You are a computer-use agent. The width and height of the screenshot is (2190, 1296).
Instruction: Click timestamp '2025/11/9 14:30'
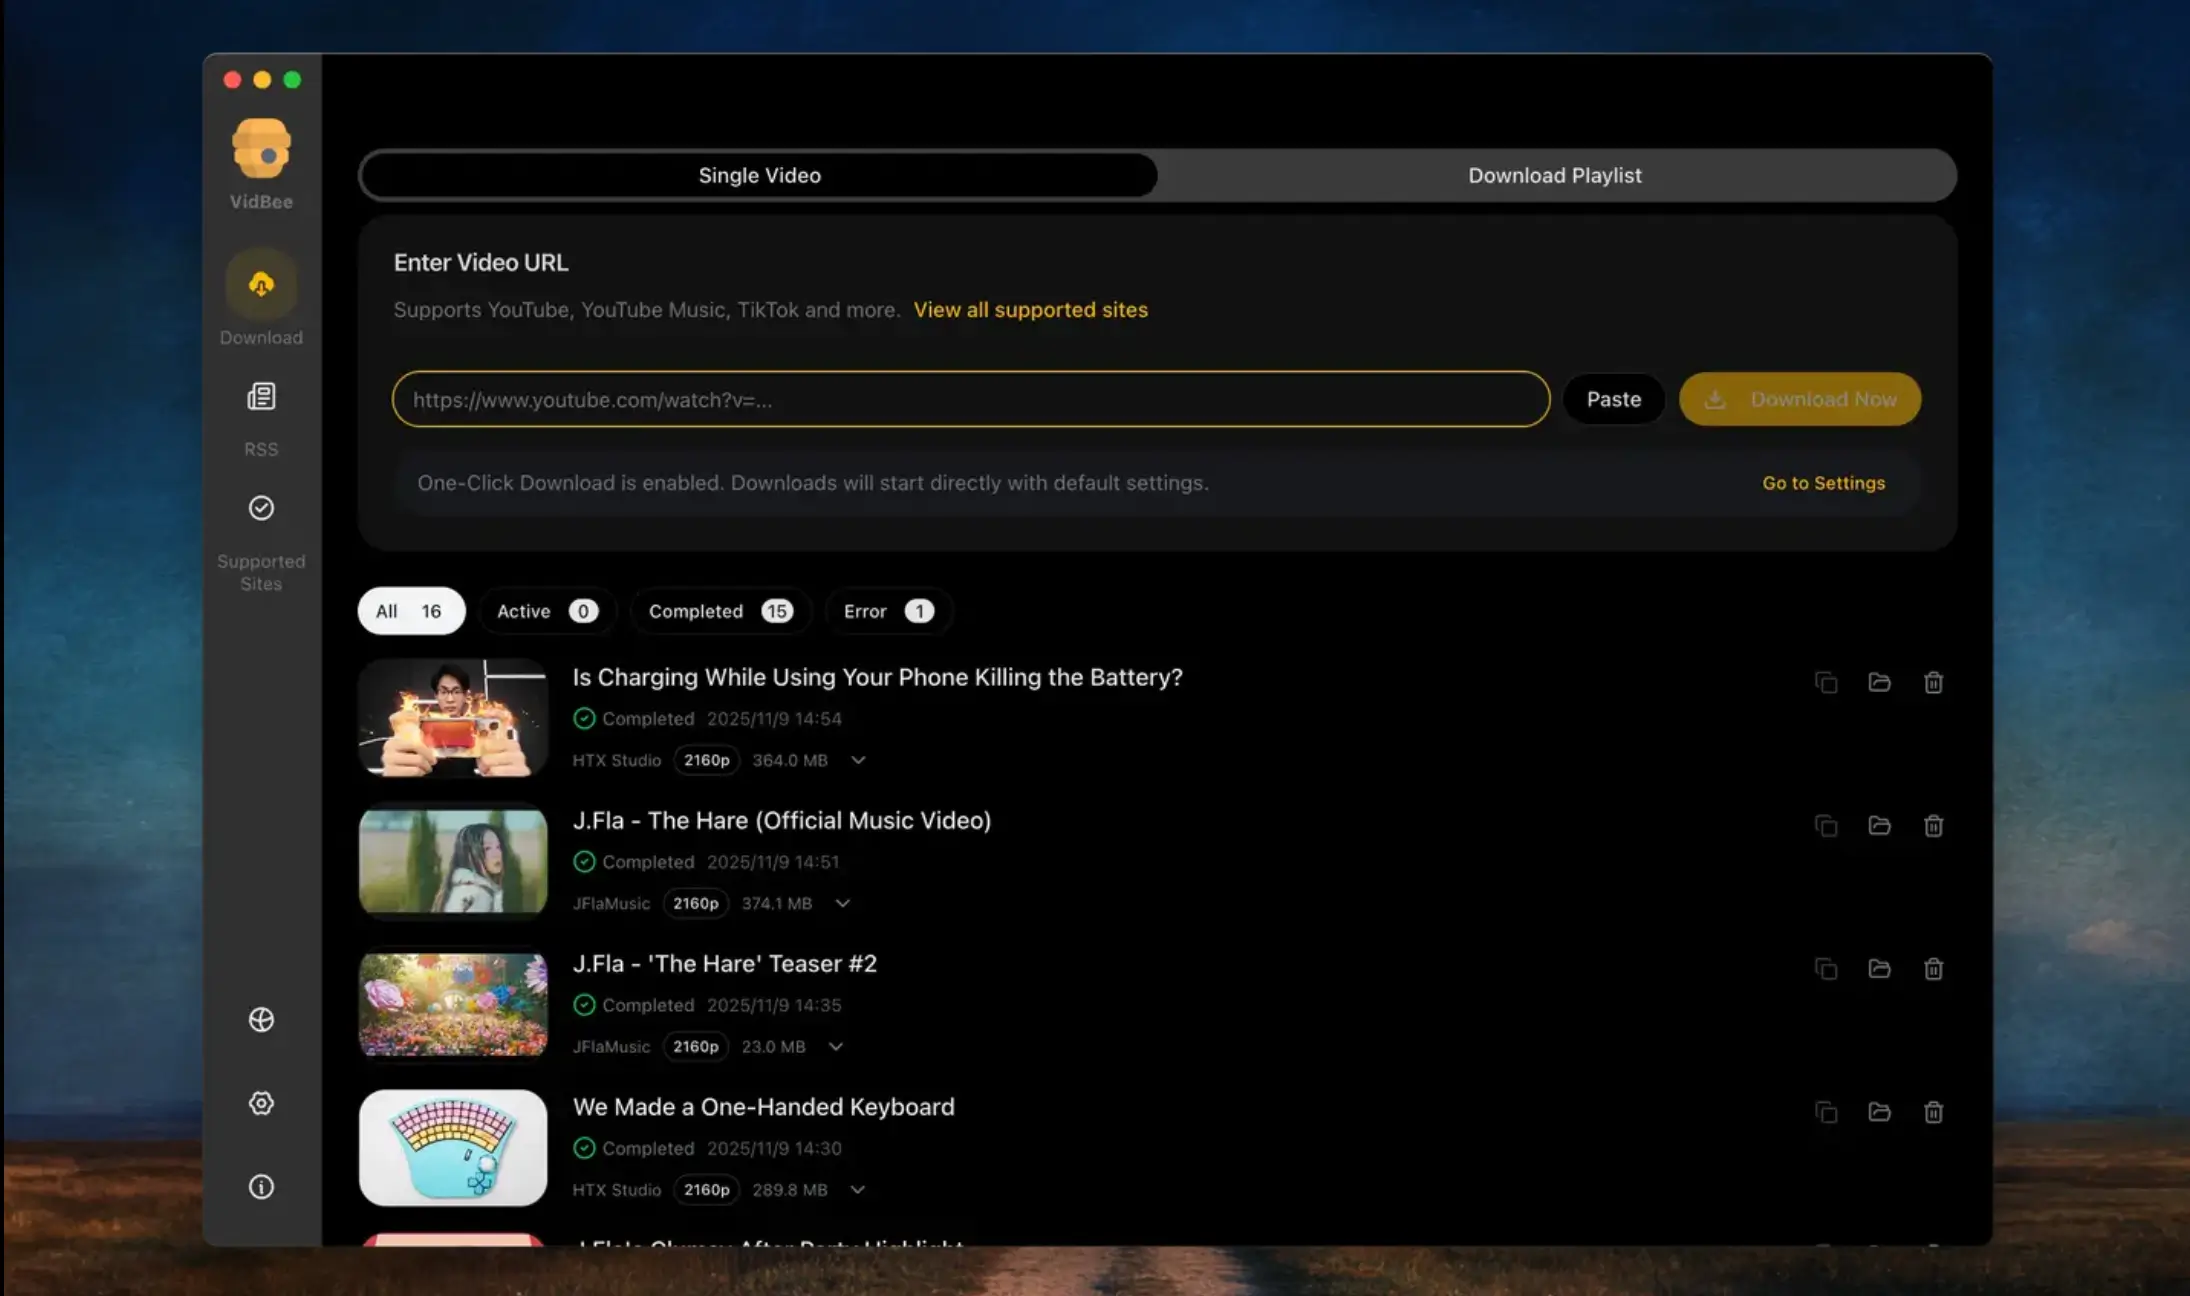tap(774, 1148)
